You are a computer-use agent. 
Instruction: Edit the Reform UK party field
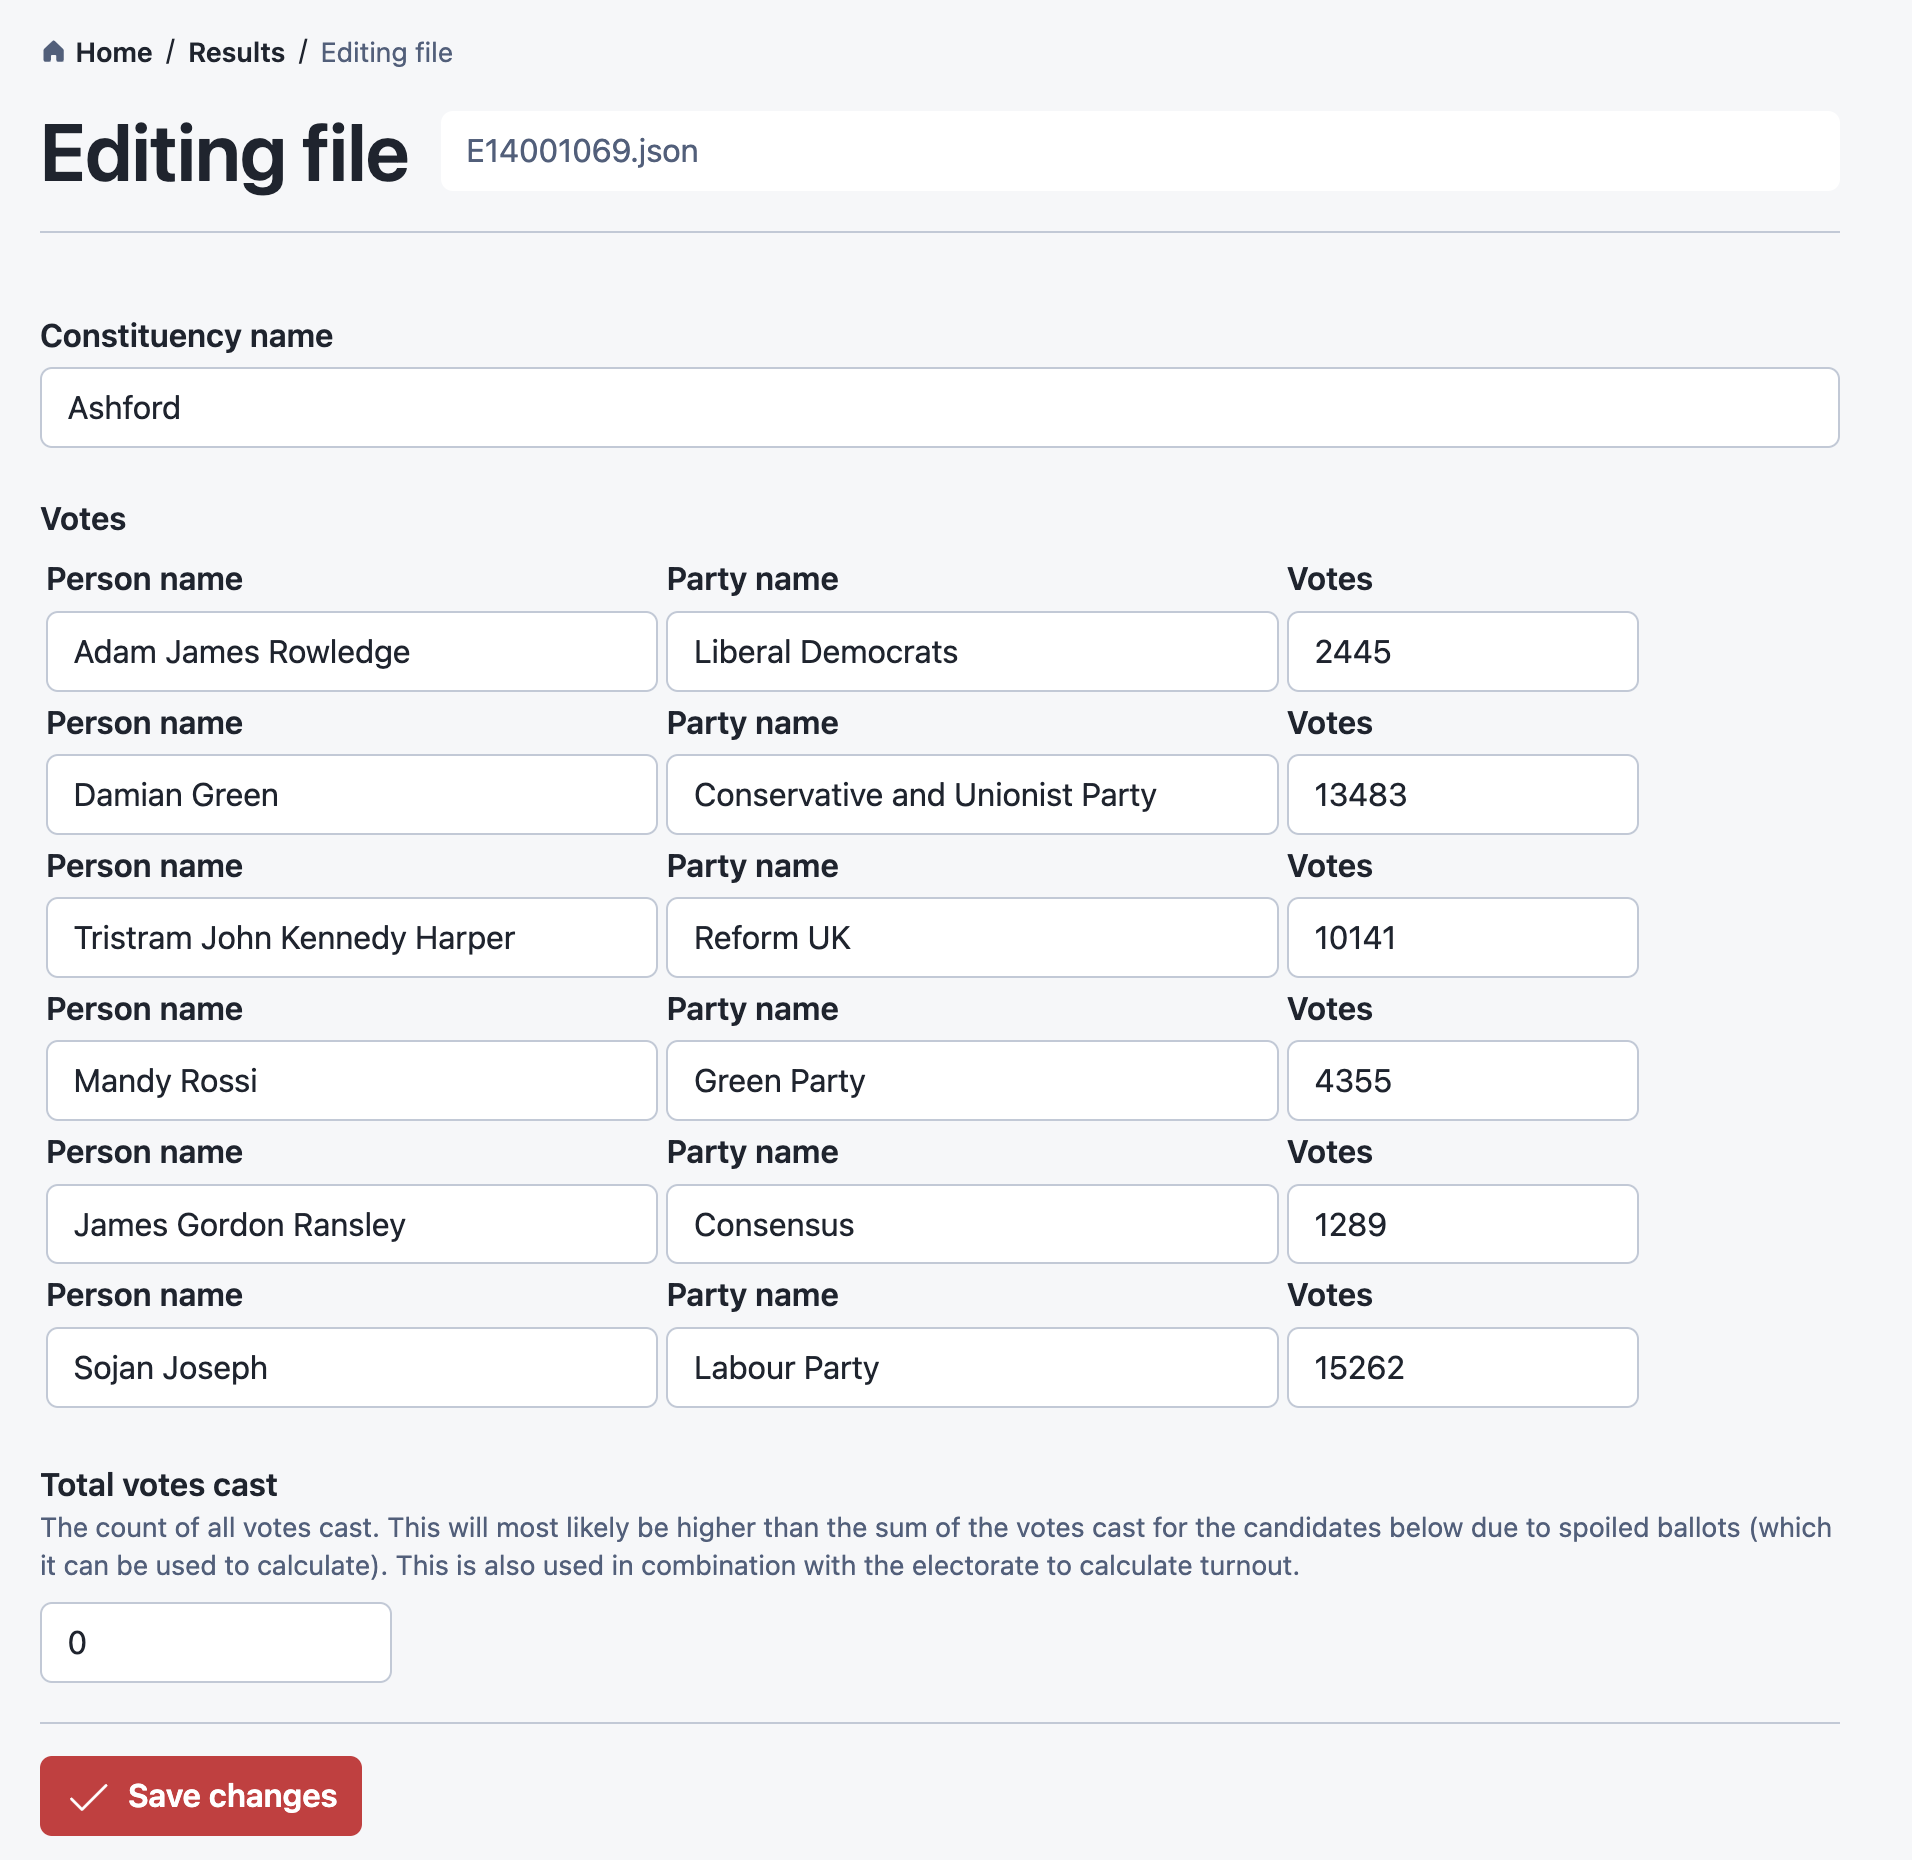[x=972, y=938]
